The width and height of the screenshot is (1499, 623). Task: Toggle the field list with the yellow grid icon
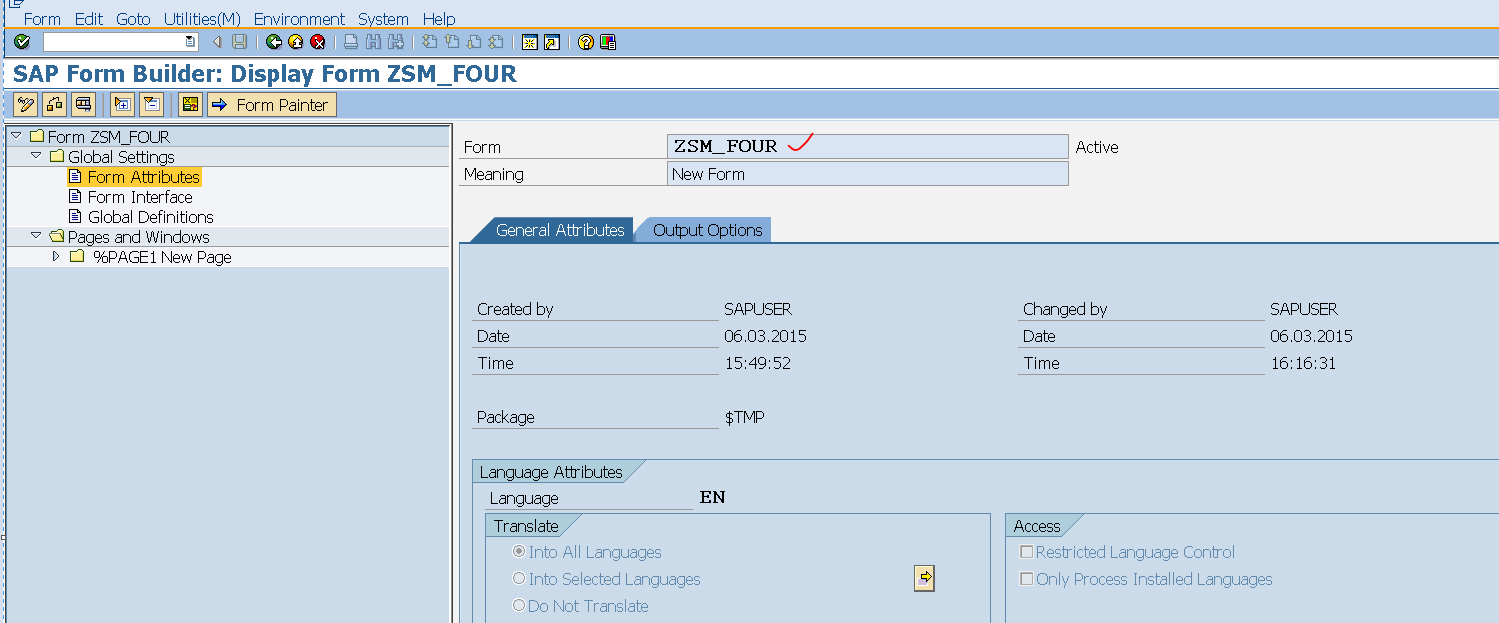[190, 104]
